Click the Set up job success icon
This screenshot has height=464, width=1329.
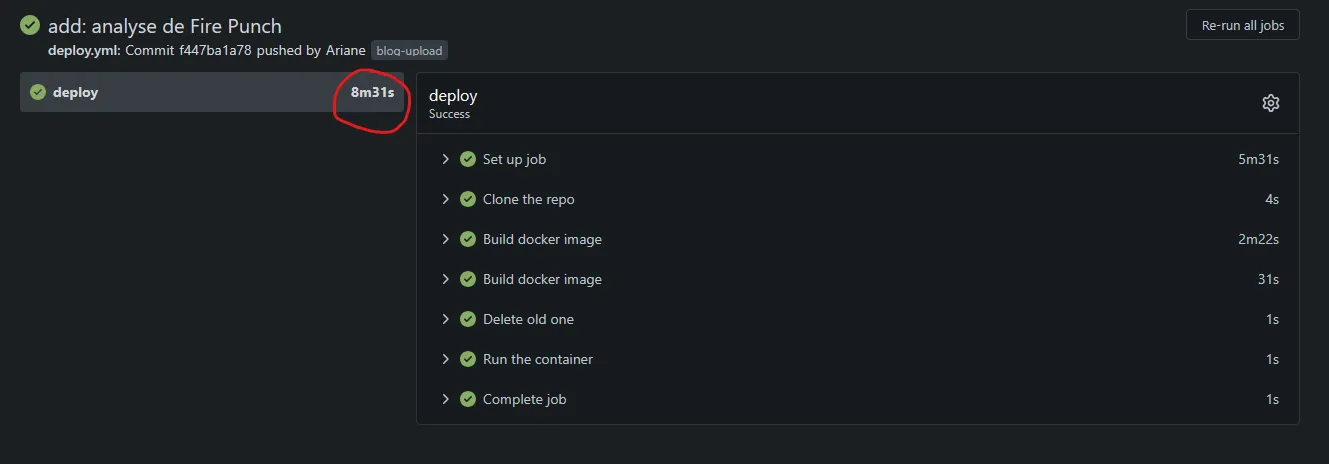(467, 159)
